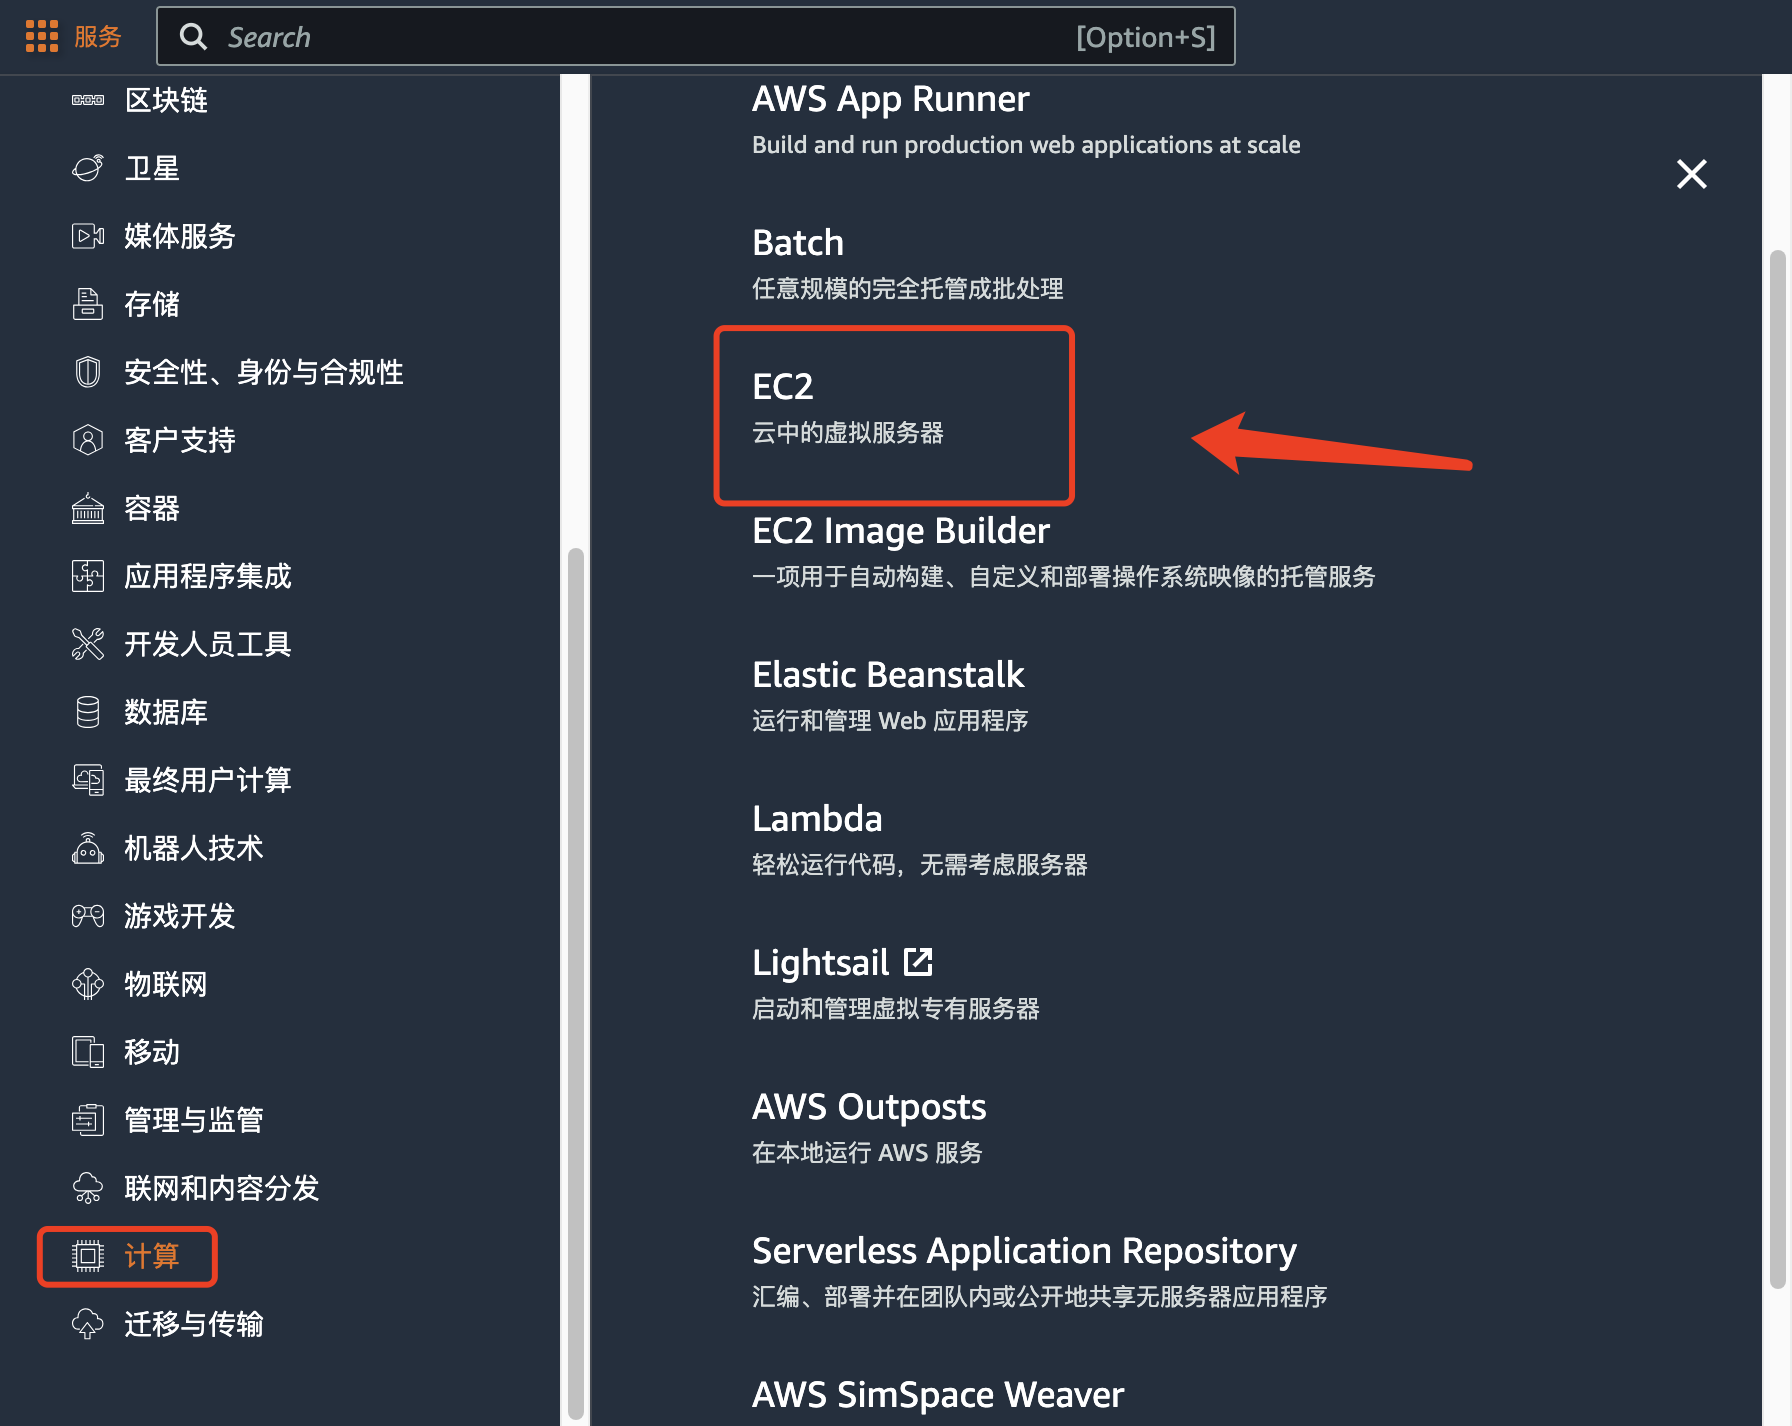Image resolution: width=1792 pixels, height=1426 pixels.
Task: Select the 卫星 category
Action: tap(152, 168)
